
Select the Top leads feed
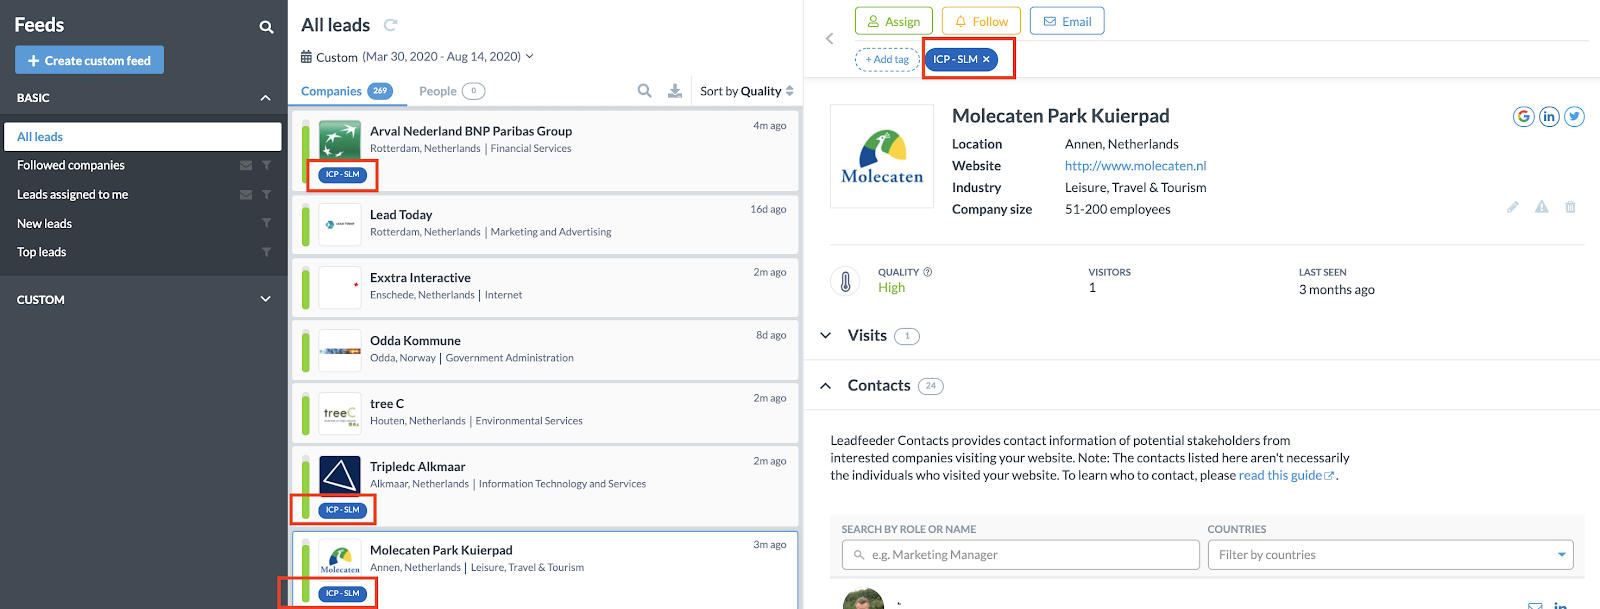click(42, 252)
